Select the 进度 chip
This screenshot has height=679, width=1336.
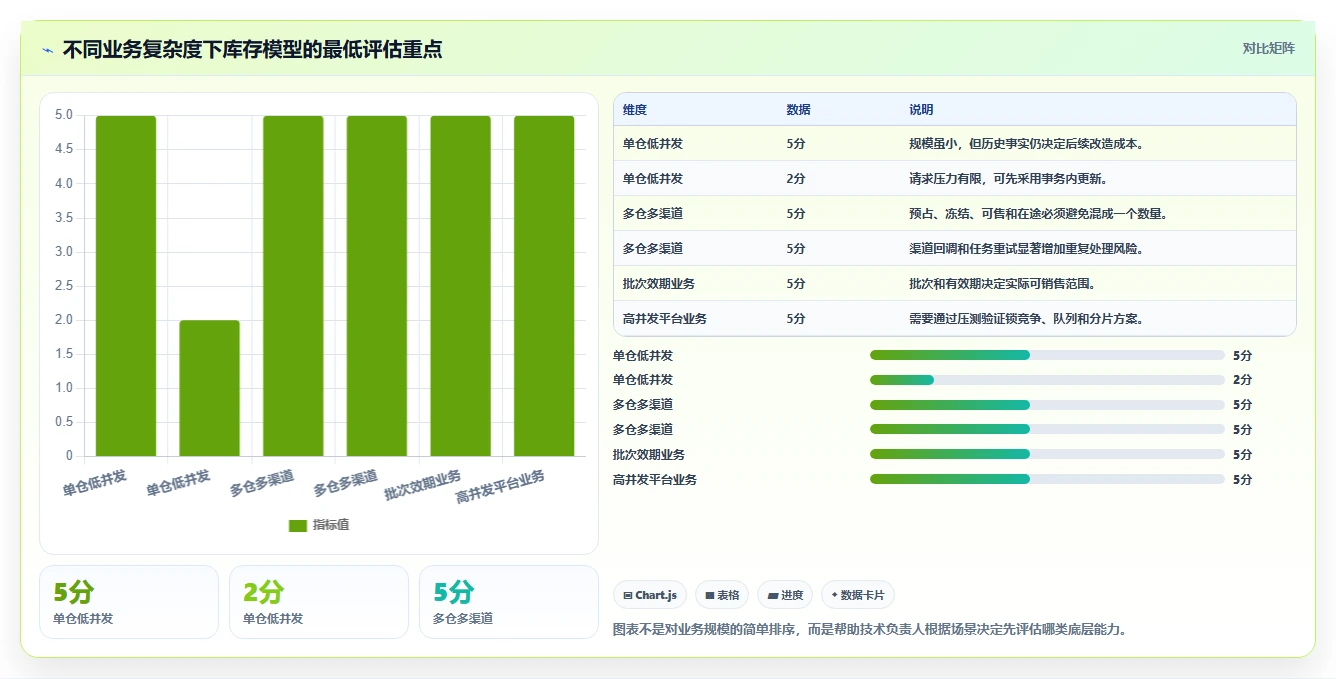[x=785, y=595]
